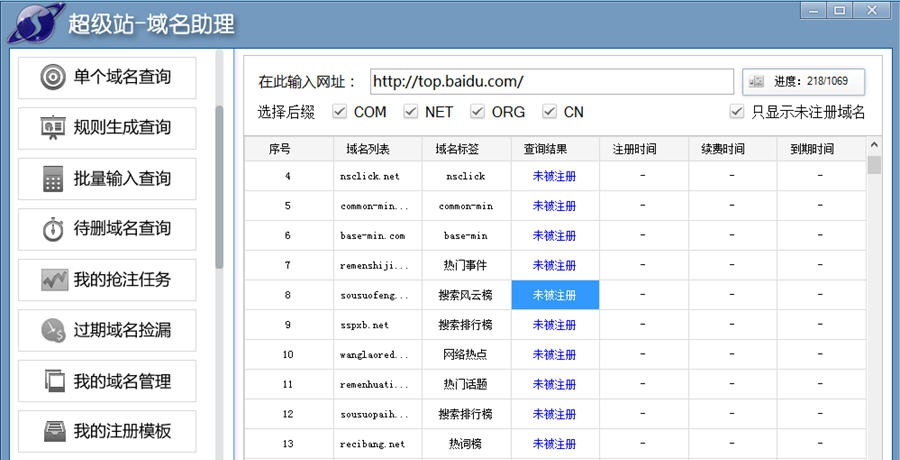Click 未被注册 link in row 4
900x460 pixels.
pyautogui.click(x=554, y=176)
